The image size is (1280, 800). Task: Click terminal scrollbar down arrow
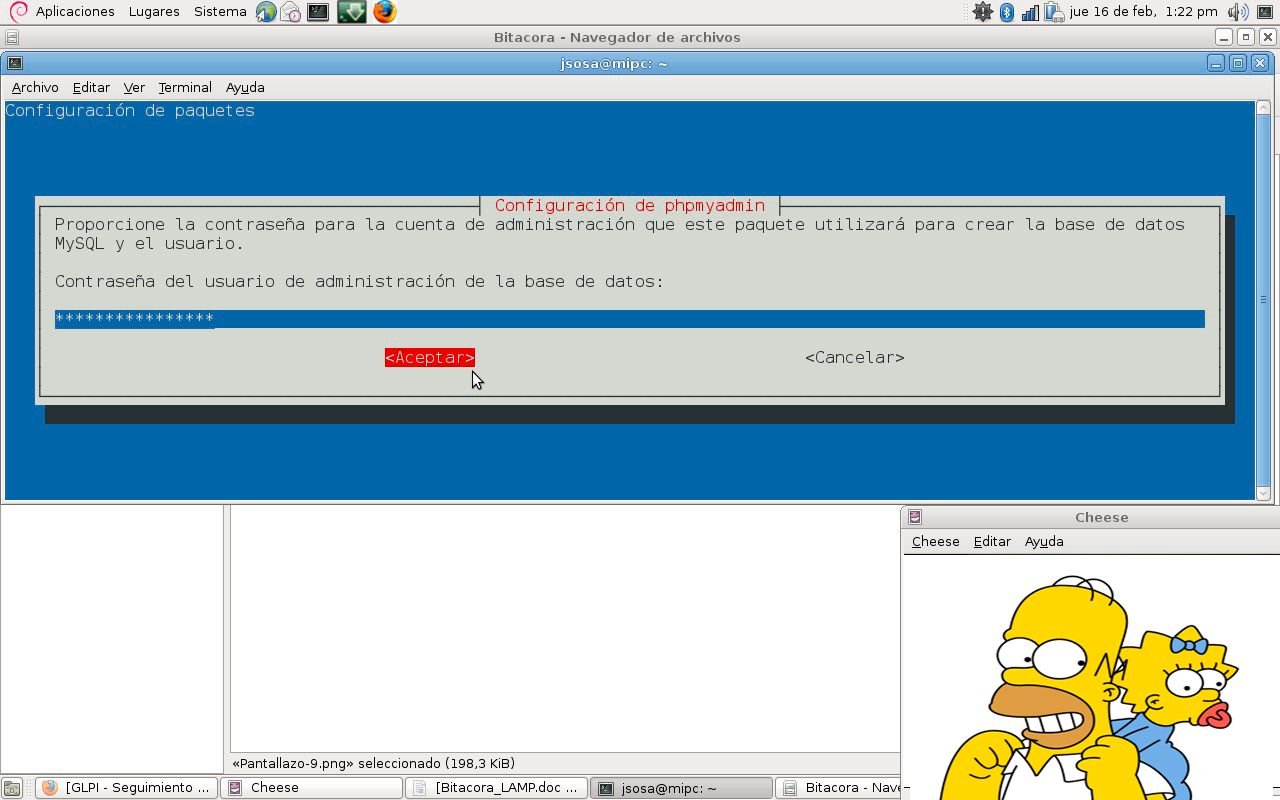[x=1264, y=492]
